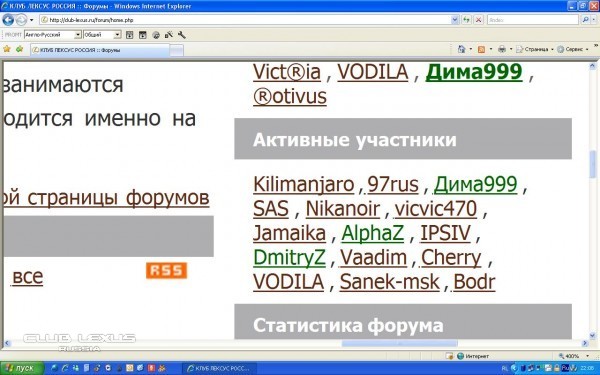This screenshot has height=375, width=600.
Task: Refresh the page with the green arrows
Action: point(466,20)
